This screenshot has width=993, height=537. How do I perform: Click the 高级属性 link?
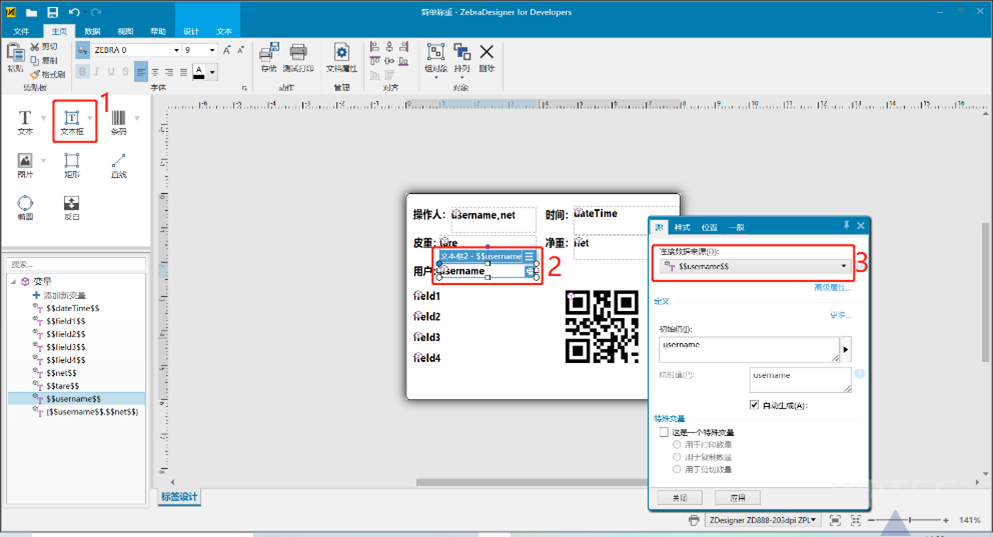[832, 288]
